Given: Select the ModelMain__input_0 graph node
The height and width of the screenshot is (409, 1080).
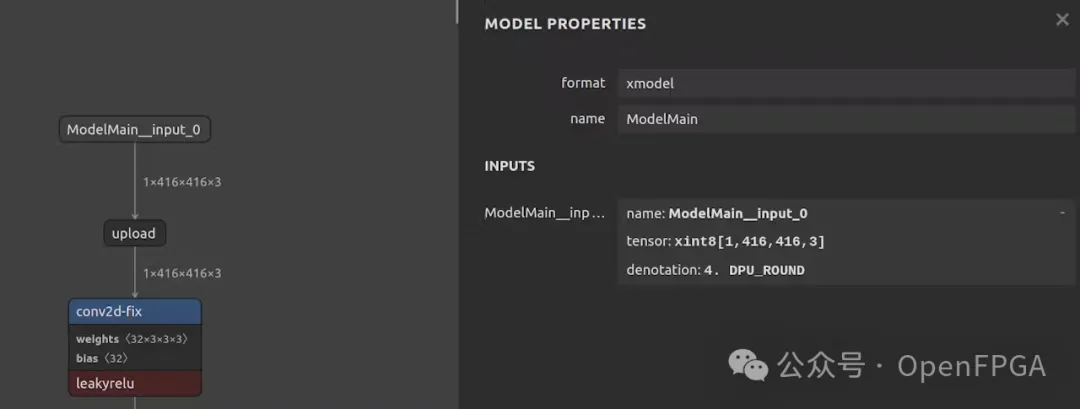Looking at the screenshot, I should click(x=135, y=130).
